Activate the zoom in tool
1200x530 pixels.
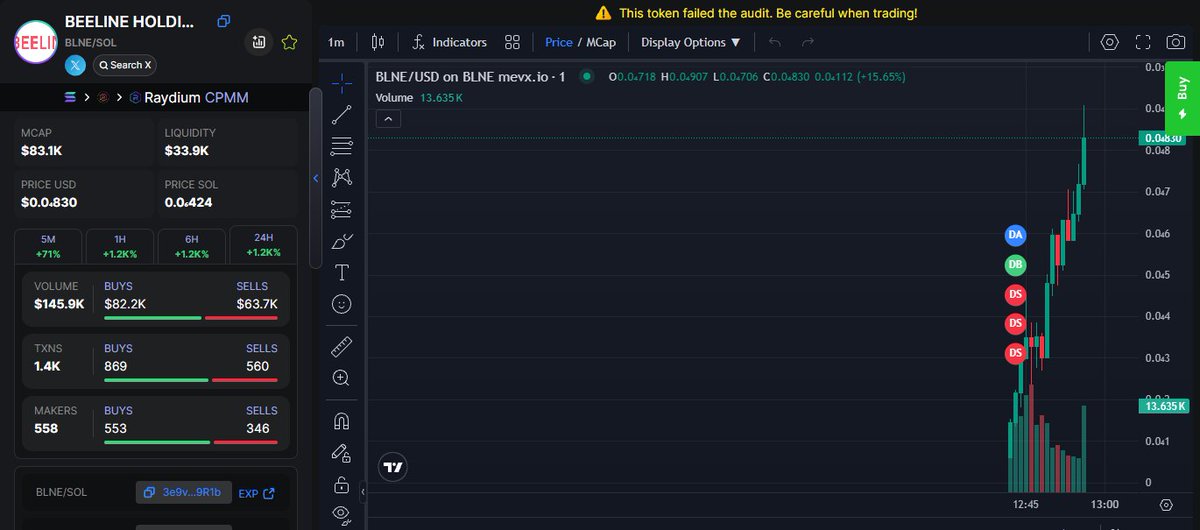coord(341,378)
